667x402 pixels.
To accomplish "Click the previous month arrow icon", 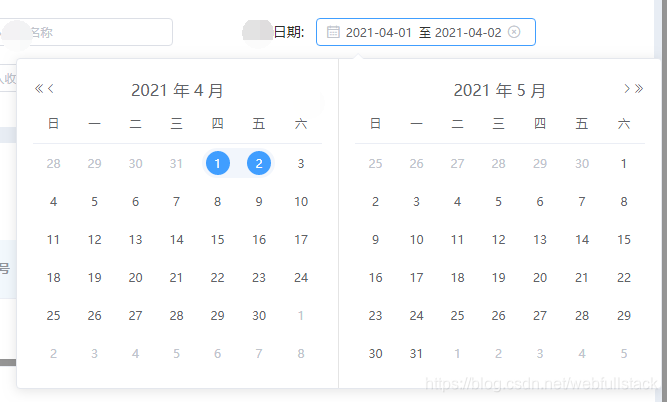I will click(x=51, y=88).
